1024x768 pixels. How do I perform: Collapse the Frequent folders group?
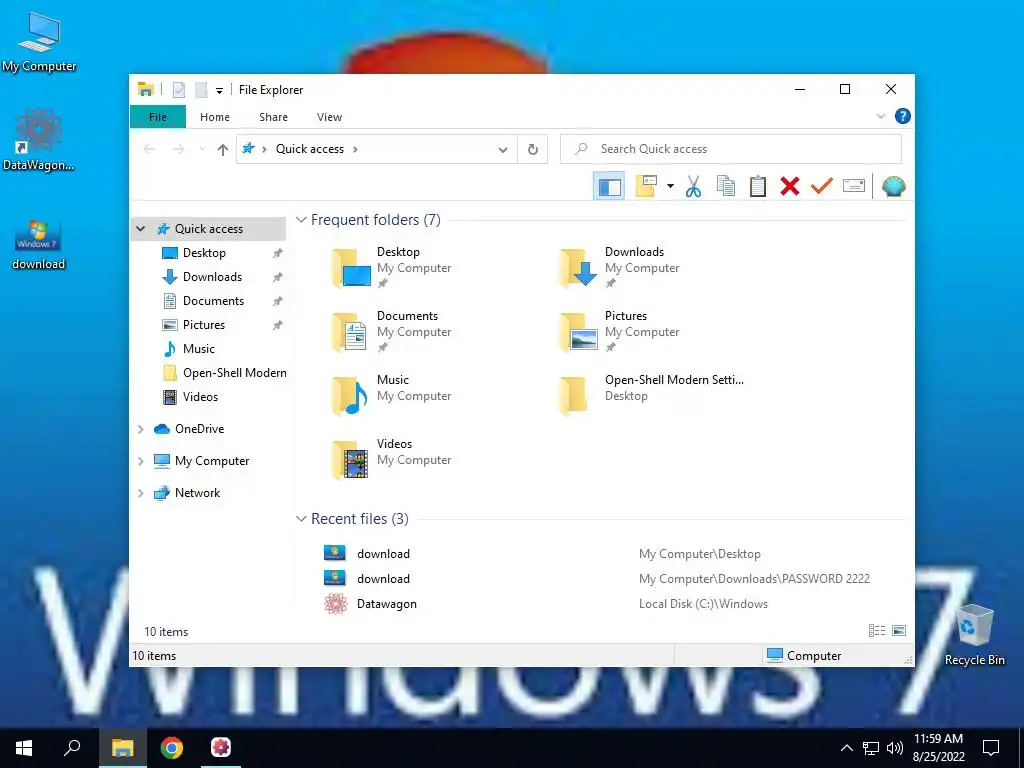coord(301,220)
